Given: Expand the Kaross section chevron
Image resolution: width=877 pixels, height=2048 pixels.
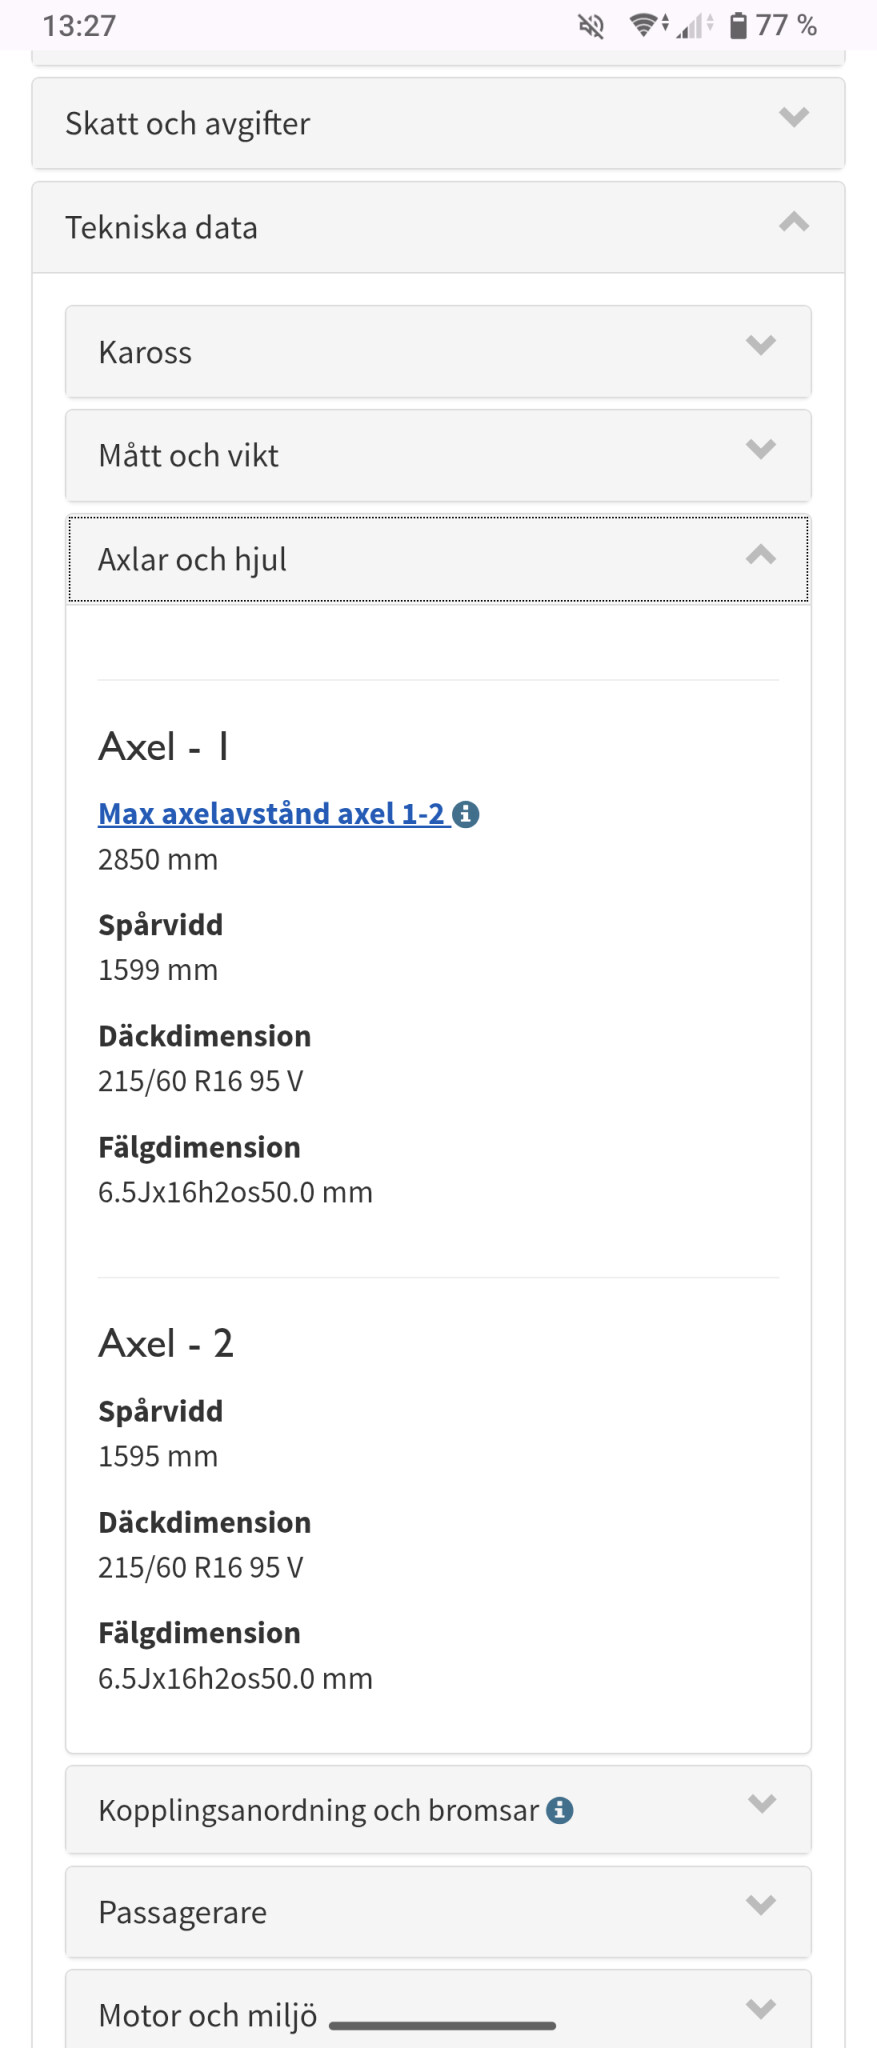Looking at the screenshot, I should 761,346.
